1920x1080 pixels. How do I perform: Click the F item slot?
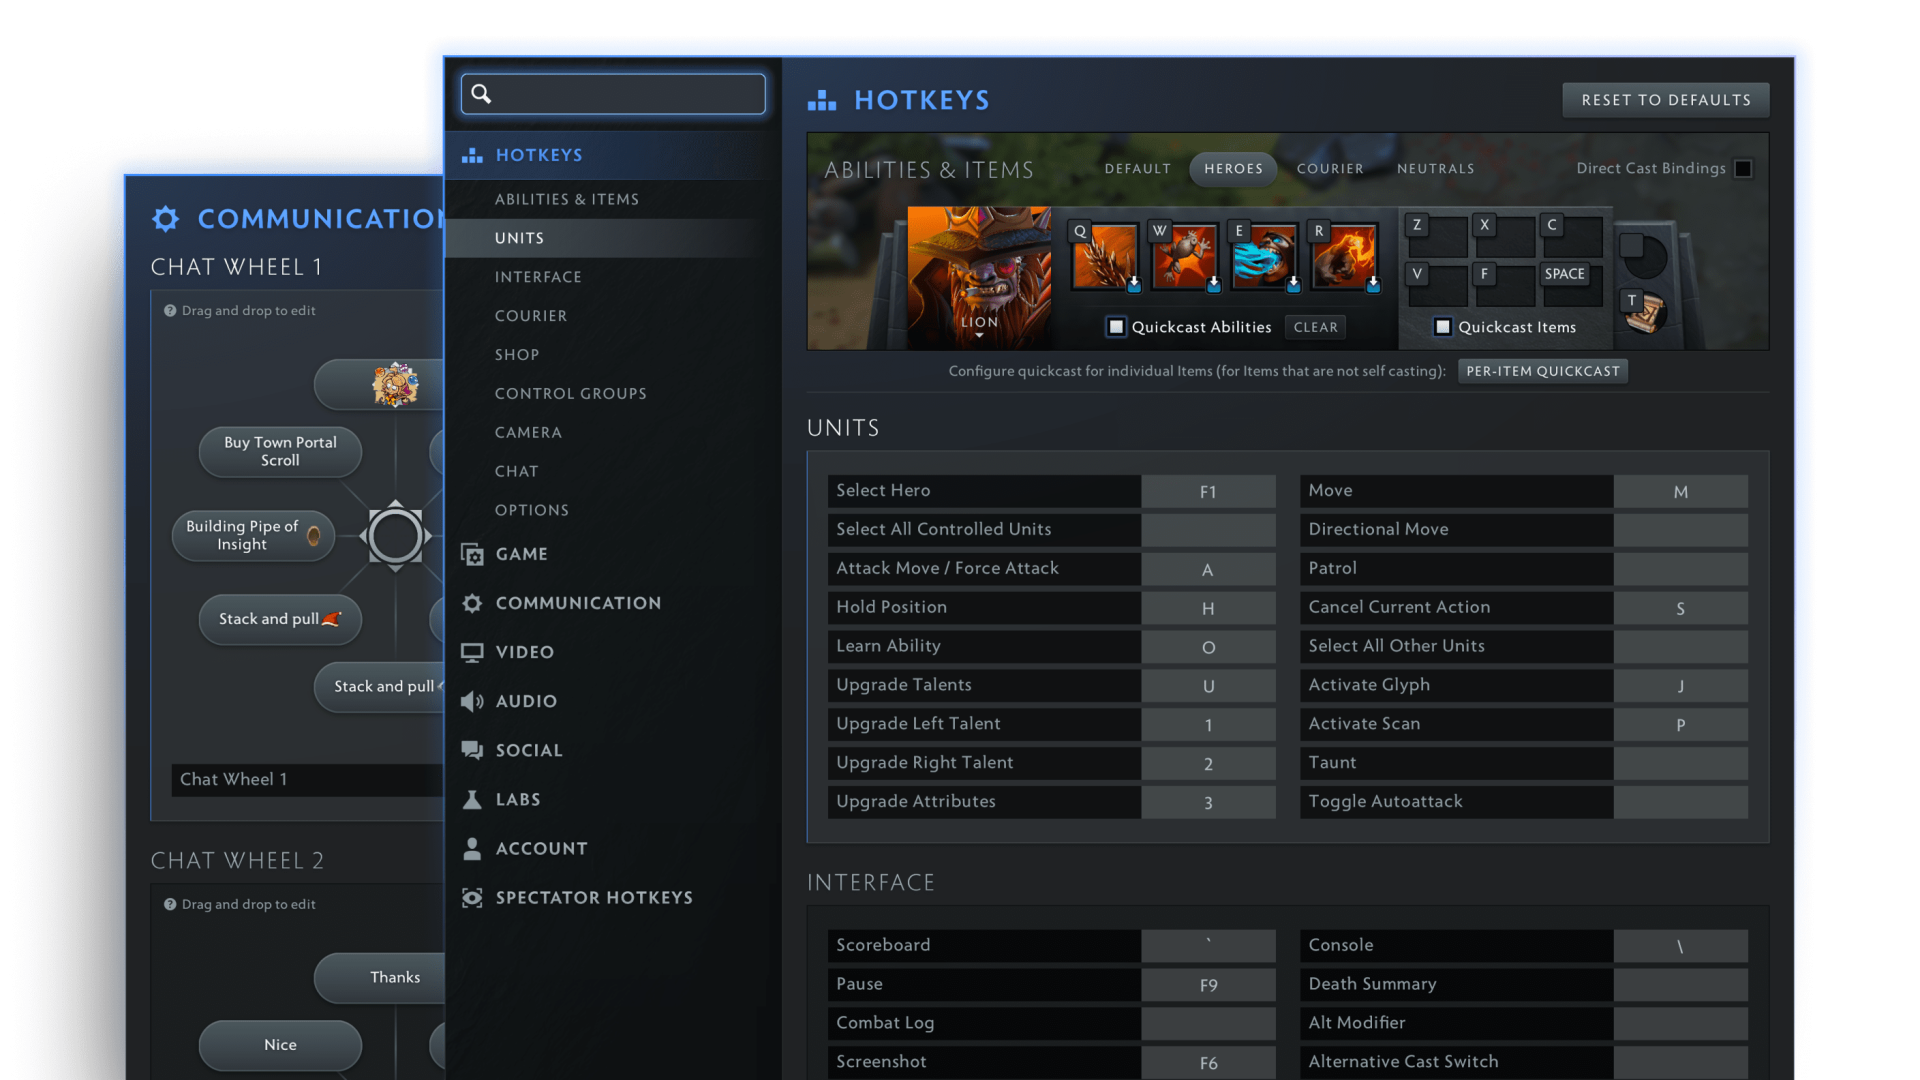pyautogui.click(x=1505, y=285)
